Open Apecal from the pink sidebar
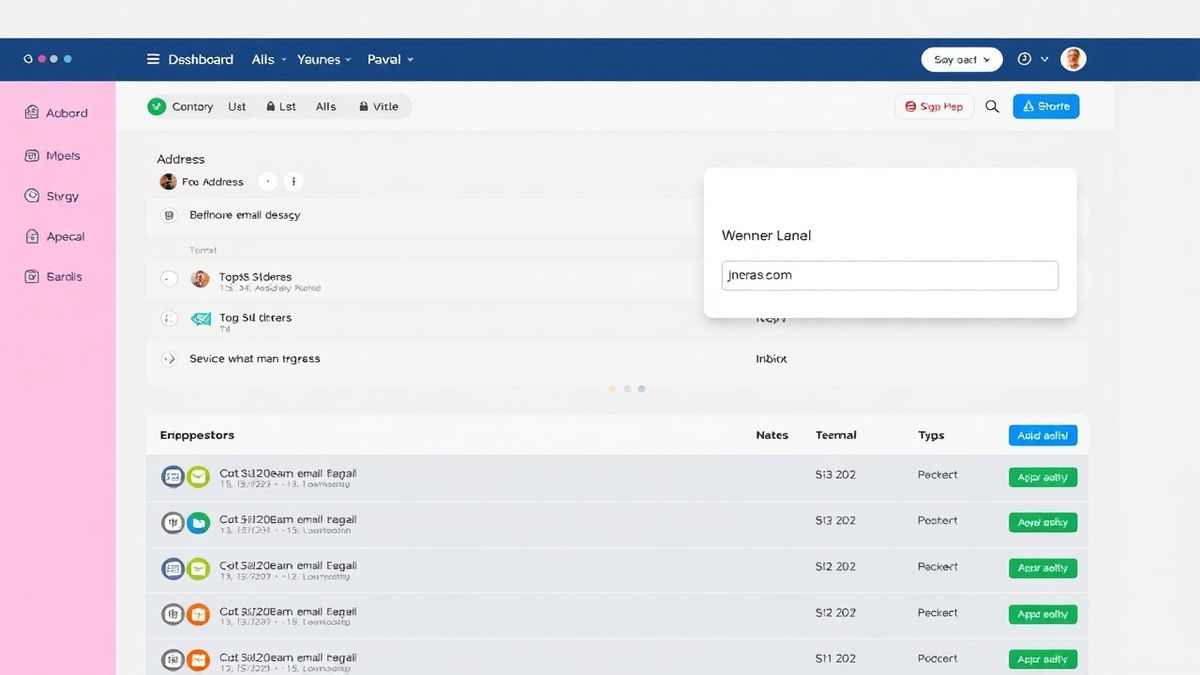 (55, 237)
